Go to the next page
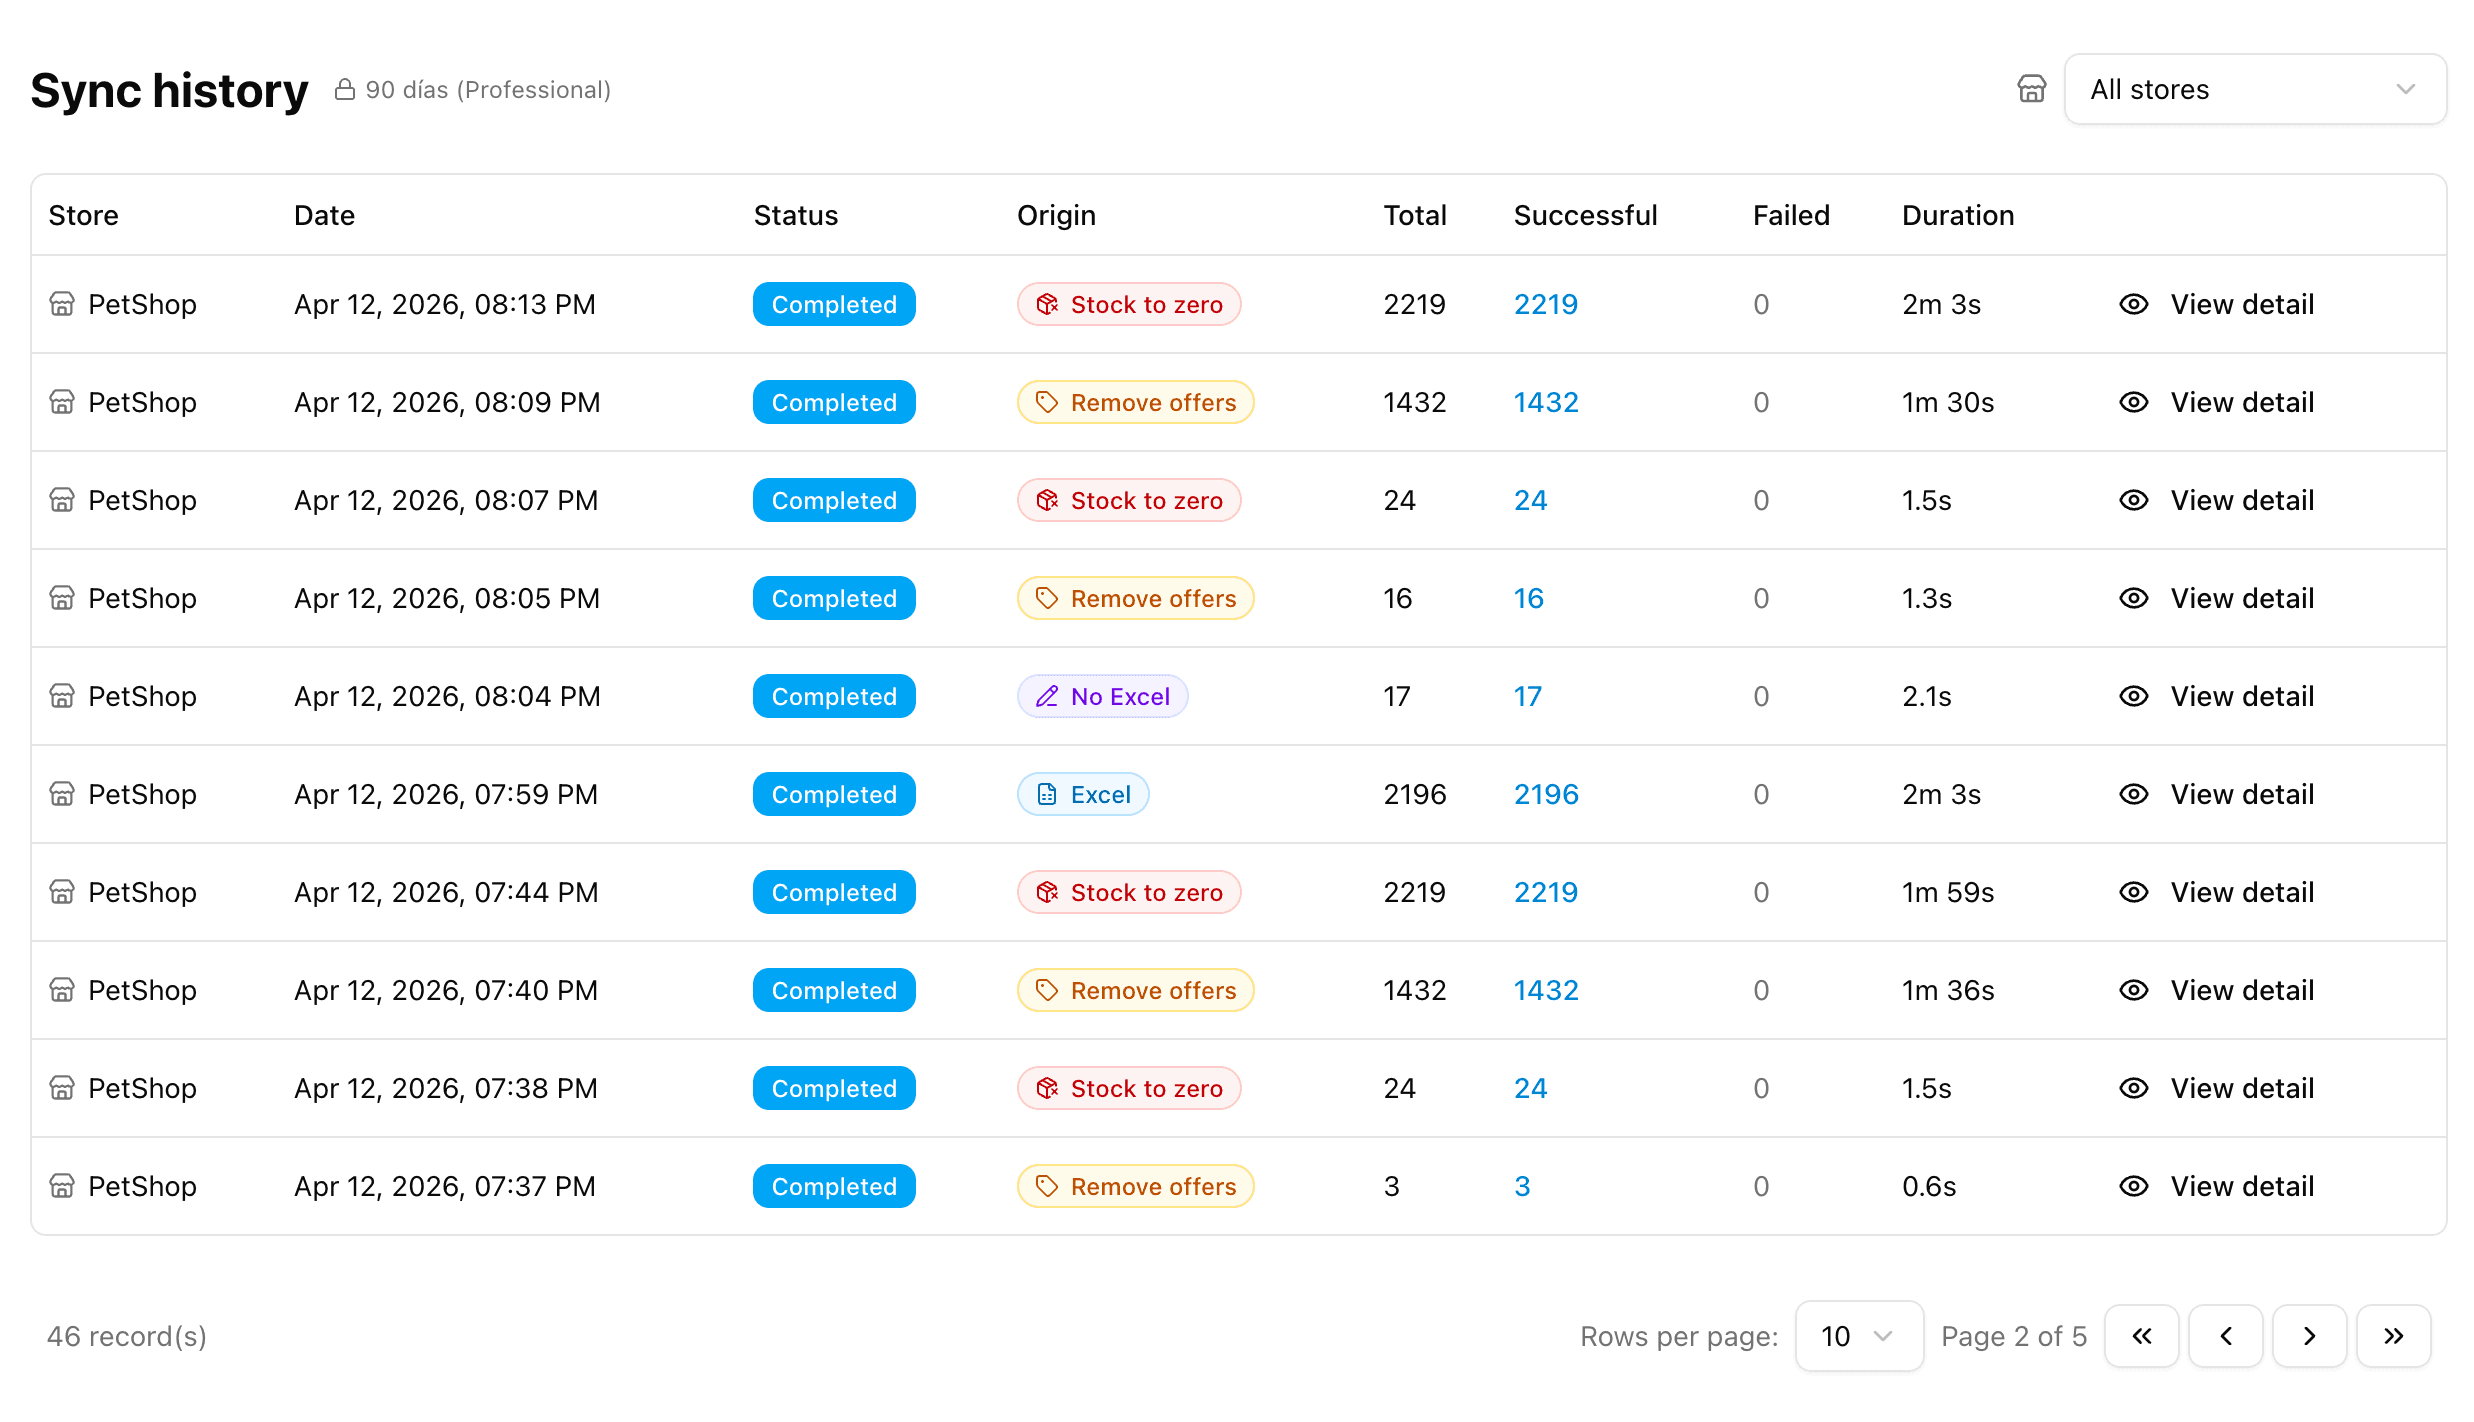2474x1422 pixels. [2309, 1336]
